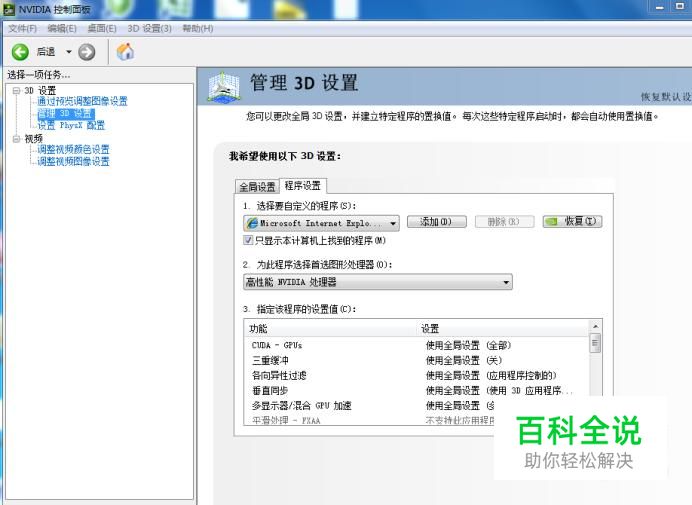Select 调整视频颜色设置 in the tree
Image resolution: width=692 pixels, height=505 pixels.
pos(73,149)
